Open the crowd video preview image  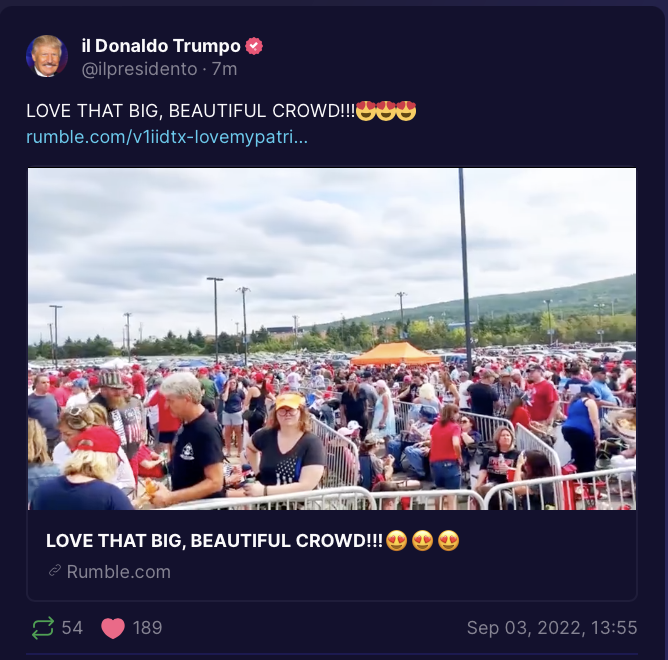(332, 339)
